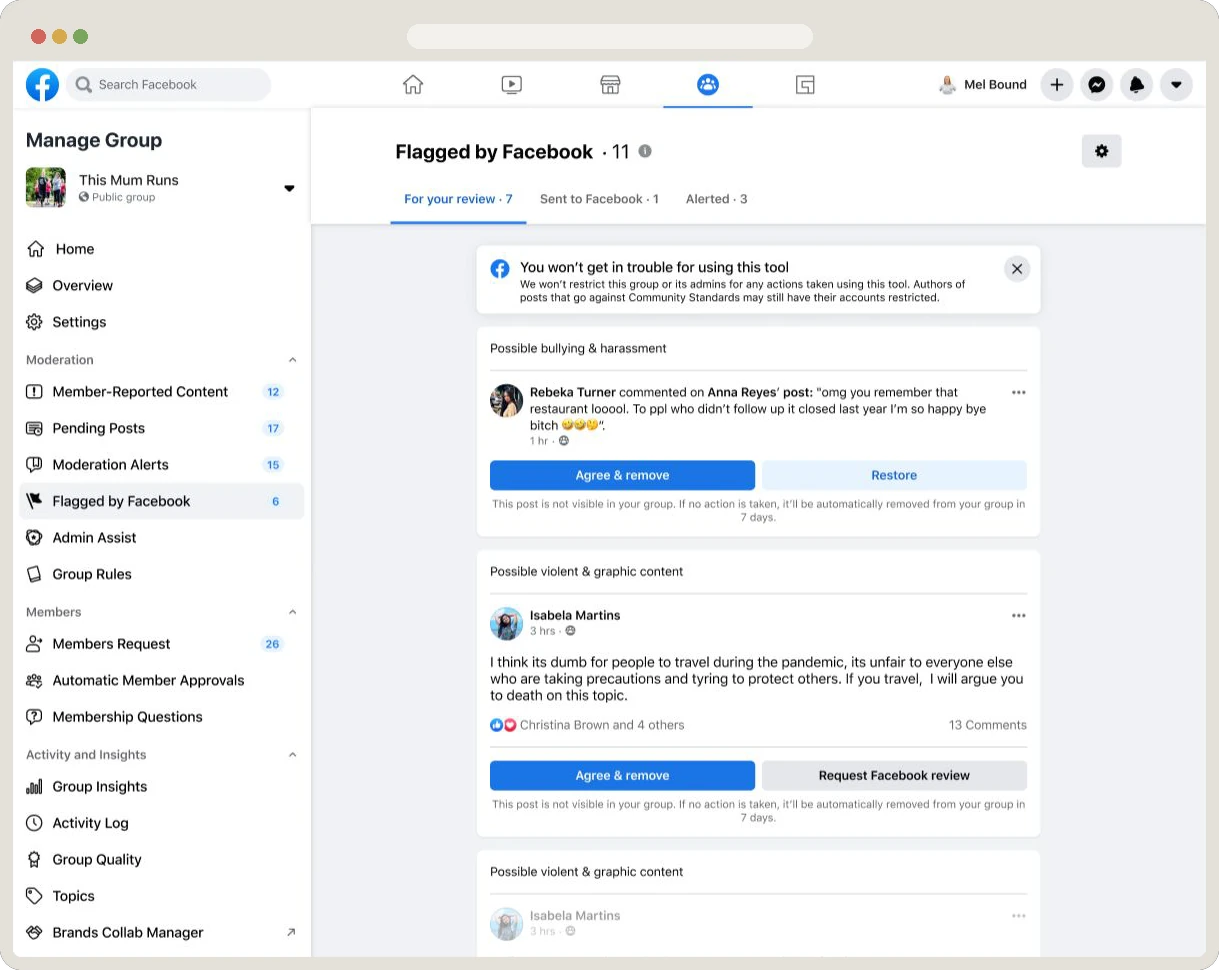
Task: Agree & remove Isabela Martins' travel post
Action: pyautogui.click(x=622, y=775)
